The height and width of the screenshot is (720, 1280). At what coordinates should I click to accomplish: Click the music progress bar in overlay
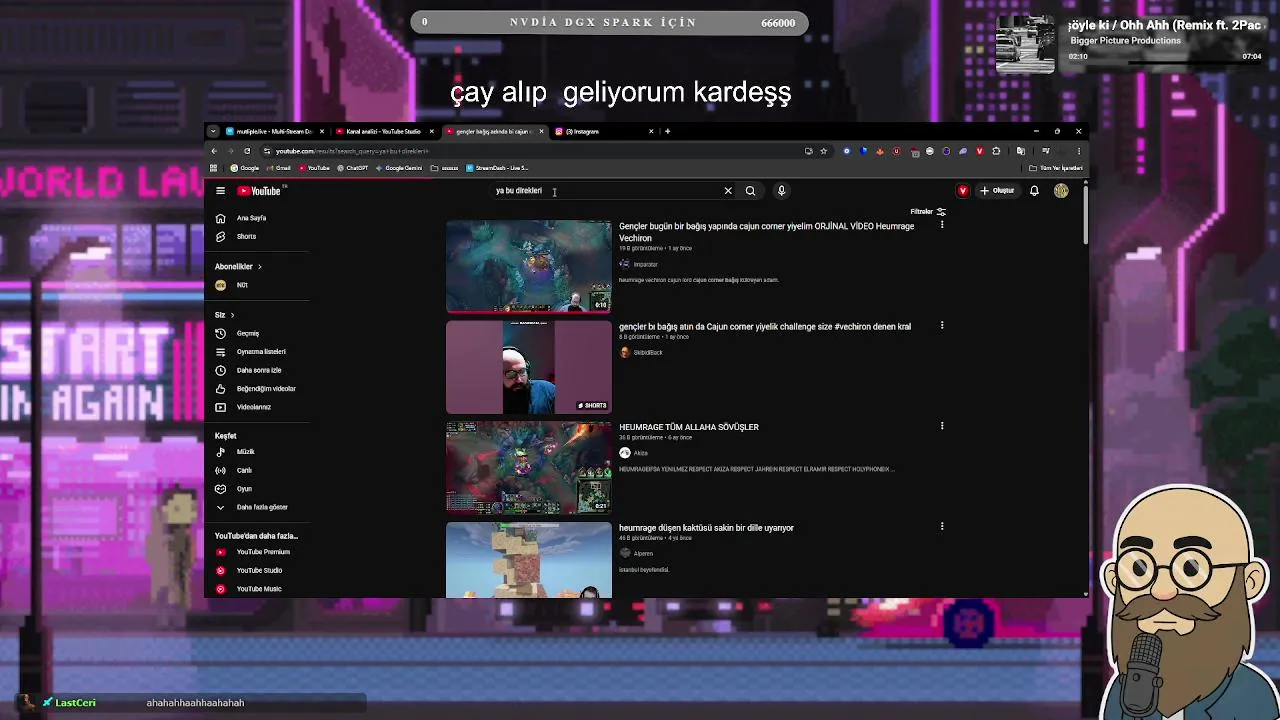(1165, 62)
